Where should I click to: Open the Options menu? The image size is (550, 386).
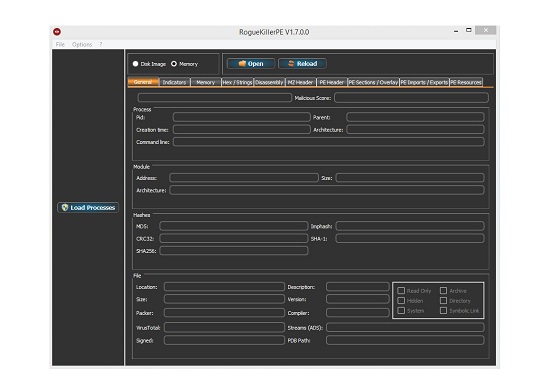click(x=82, y=44)
